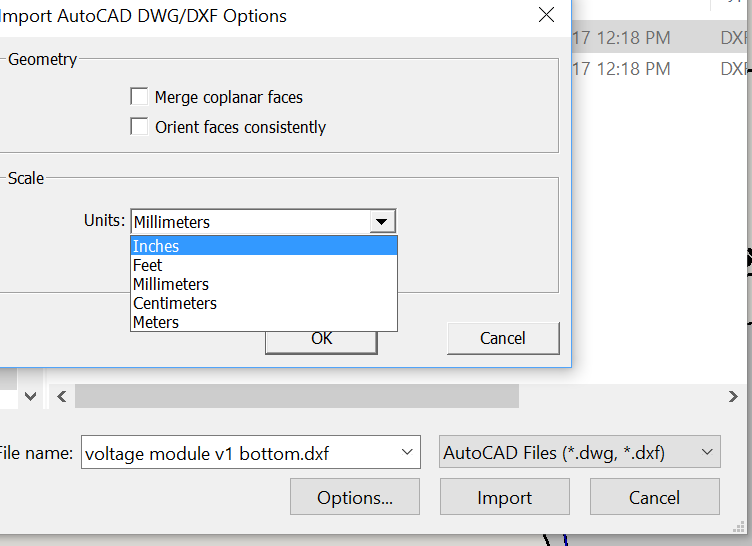The image size is (752, 546).
Task: Open the Units dropdown arrow
Action: 382,222
